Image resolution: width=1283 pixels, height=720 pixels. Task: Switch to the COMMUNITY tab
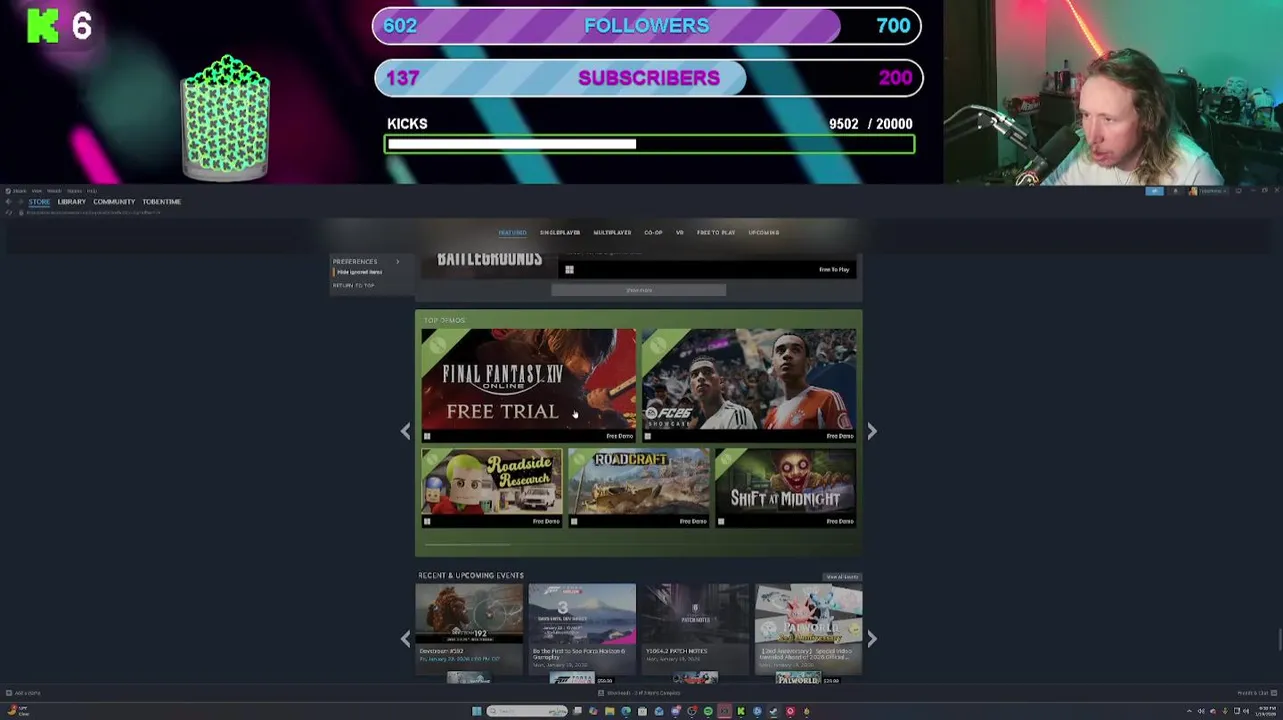(114, 201)
